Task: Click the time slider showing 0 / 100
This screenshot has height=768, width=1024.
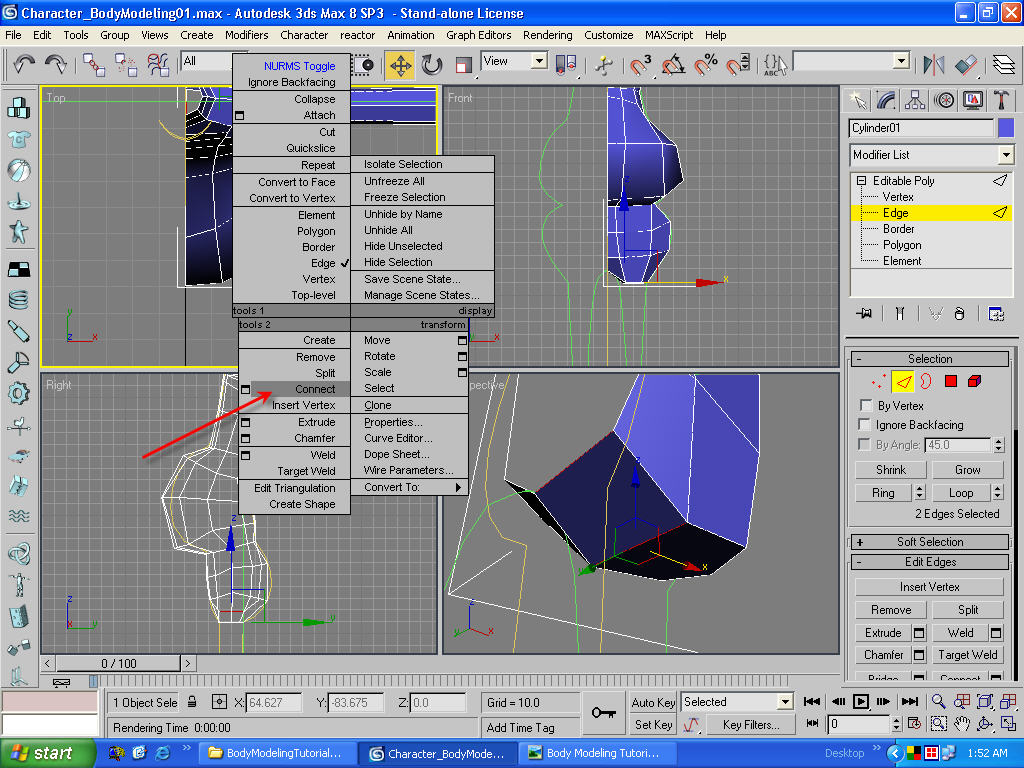Action: tap(118, 664)
